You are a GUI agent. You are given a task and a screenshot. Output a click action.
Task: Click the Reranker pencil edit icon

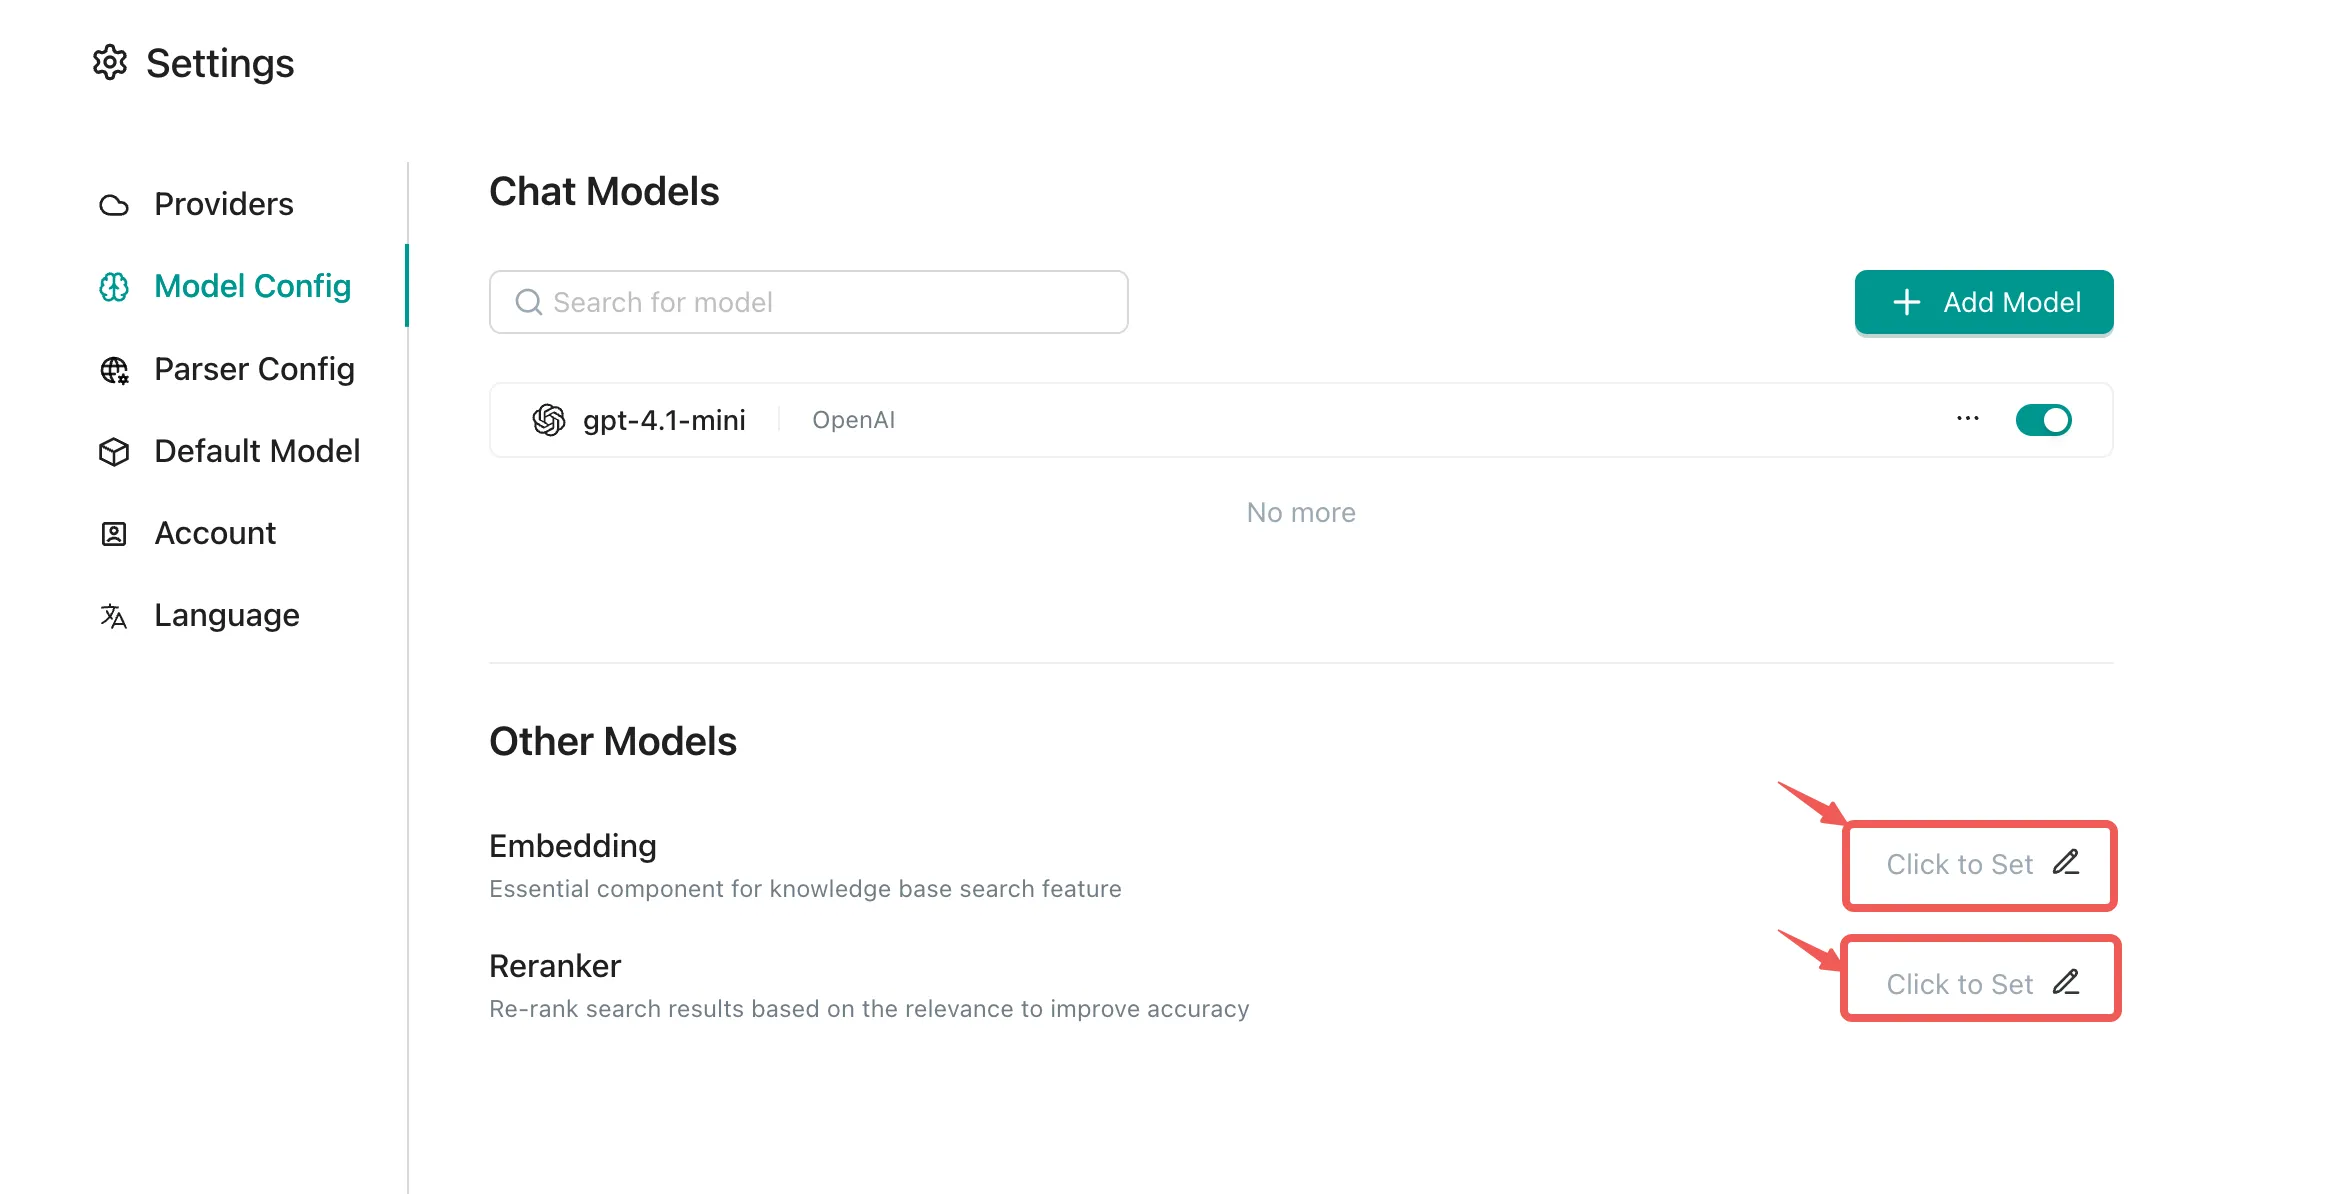click(2066, 982)
